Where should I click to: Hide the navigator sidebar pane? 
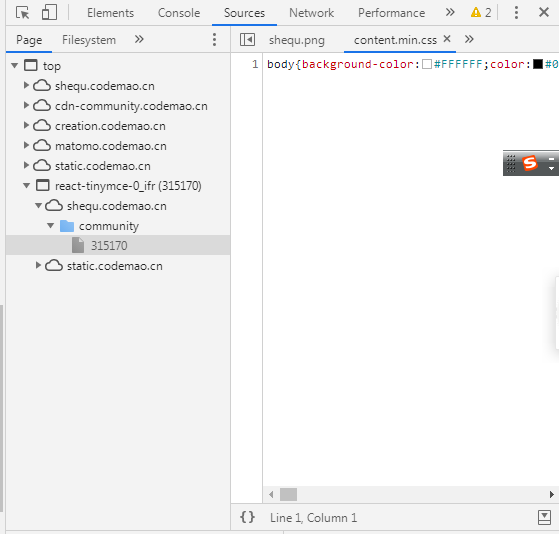[247, 40]
